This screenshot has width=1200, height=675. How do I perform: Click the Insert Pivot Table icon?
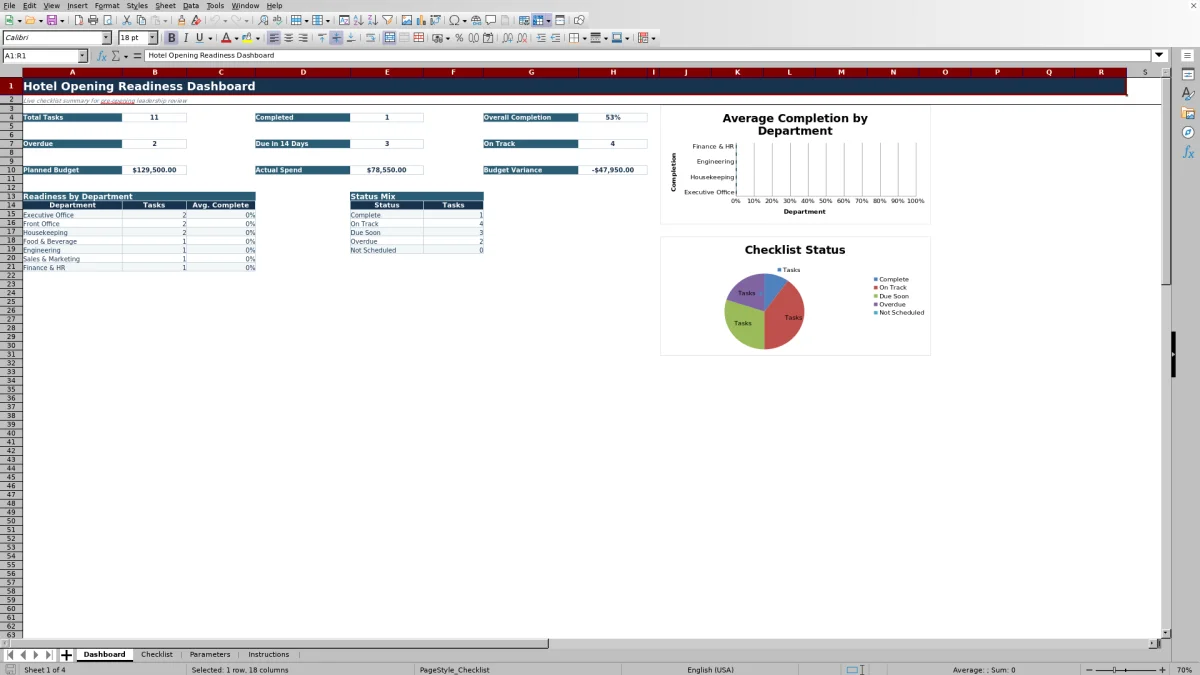[435, 20]
